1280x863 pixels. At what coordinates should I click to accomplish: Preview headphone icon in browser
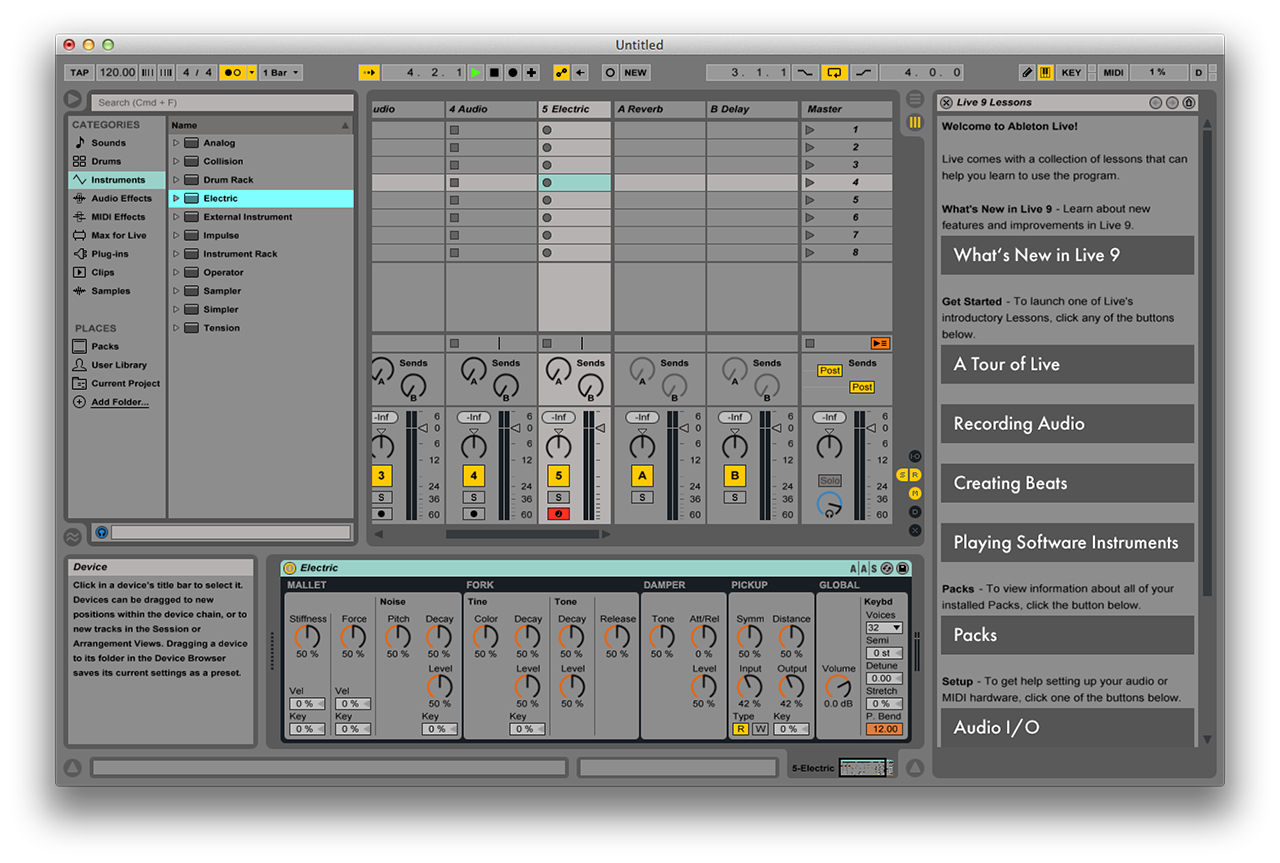tap(101, 533)
